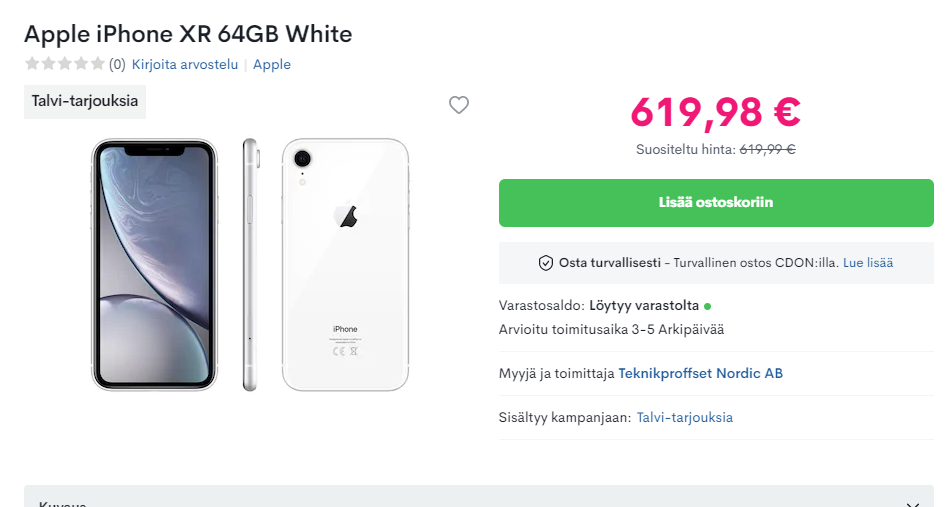This screenshot has width=951, height=507.
Task: Select the iPhone side profile image
Action: pos(250,264)
